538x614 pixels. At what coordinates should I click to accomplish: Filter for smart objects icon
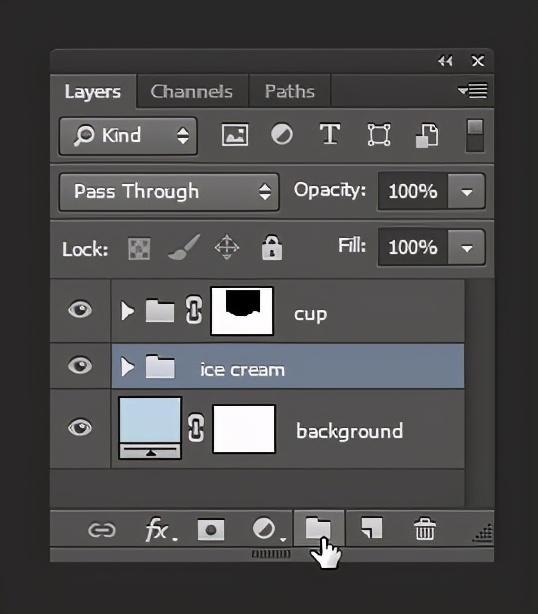click(x=427, y=135)
